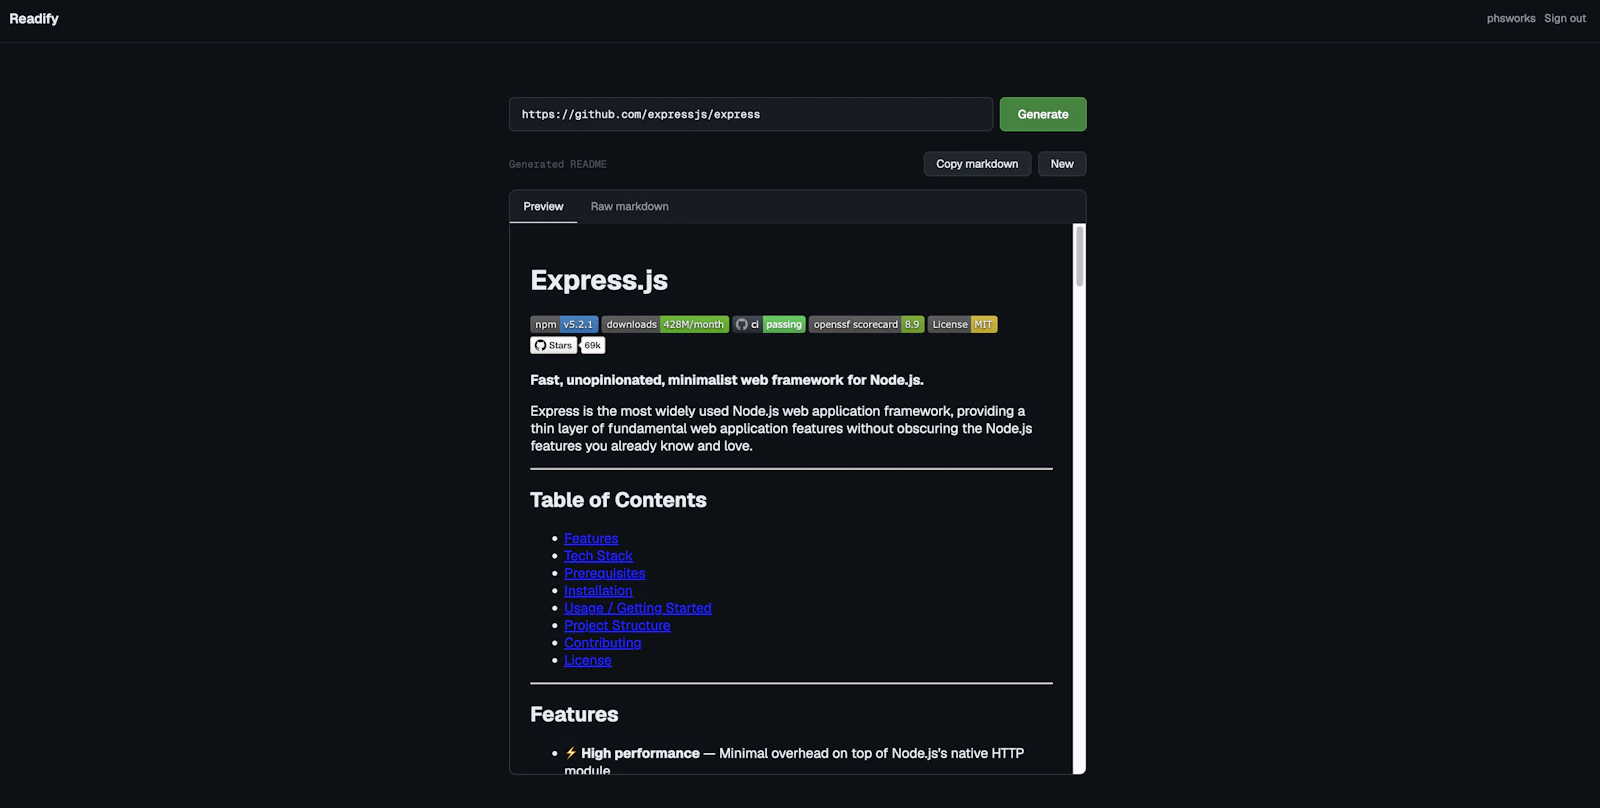Copy markdown to clipboard
Image resolution: width=1600 pixels, height=808 pixels.
click(977, 164)
